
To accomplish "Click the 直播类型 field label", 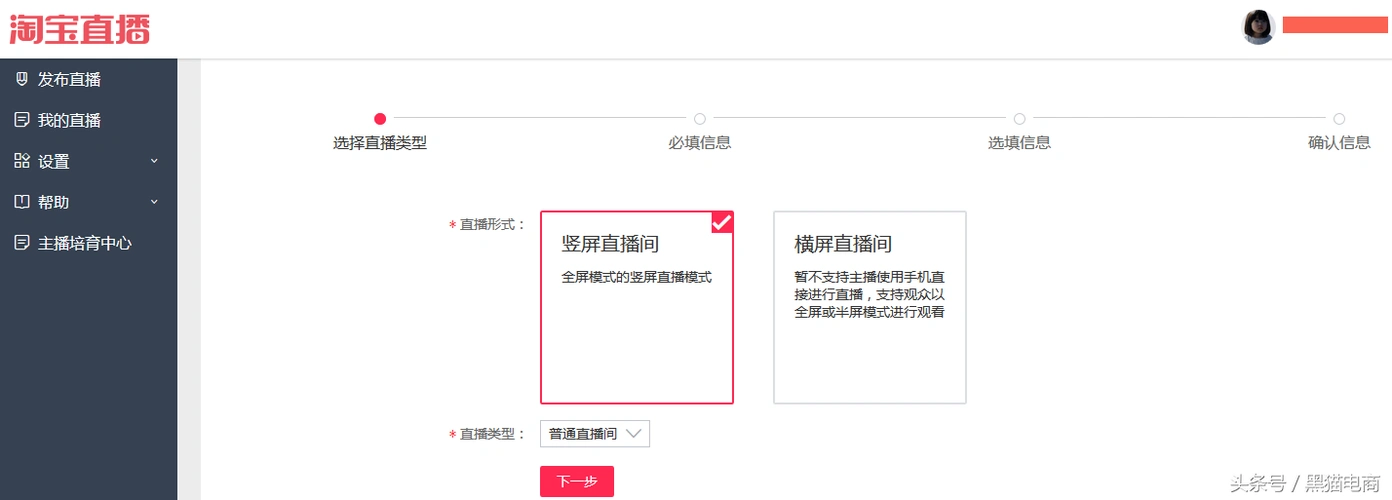I will (x=487, y=434).
